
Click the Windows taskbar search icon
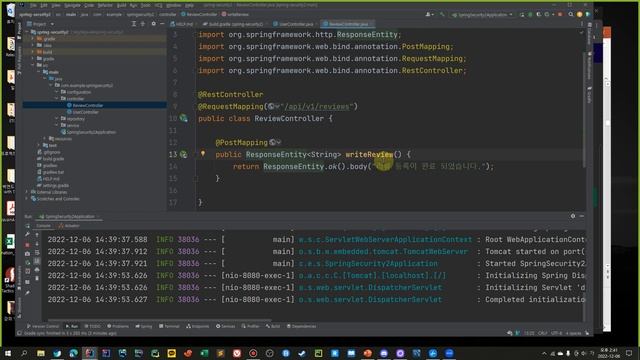point(24,353)
